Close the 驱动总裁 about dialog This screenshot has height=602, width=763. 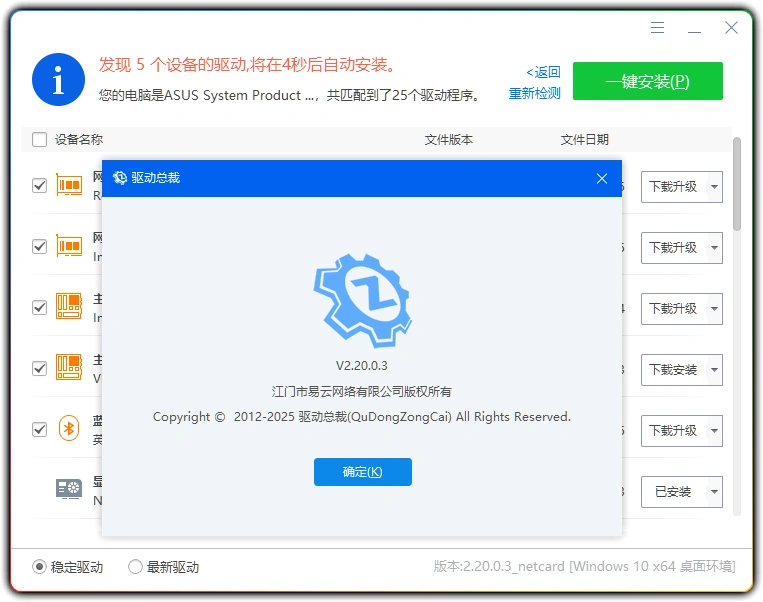[602, 179]
